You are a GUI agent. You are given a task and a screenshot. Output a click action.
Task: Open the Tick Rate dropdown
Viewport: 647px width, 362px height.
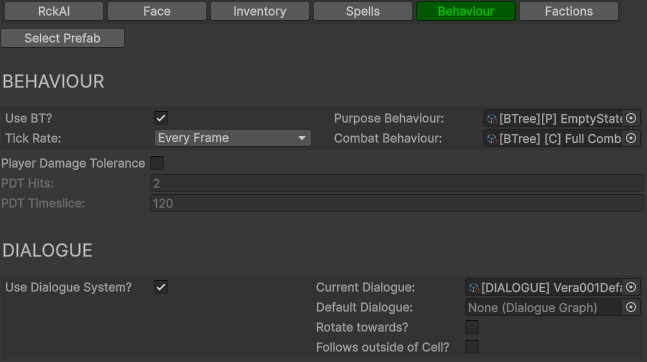click(233, 138)
